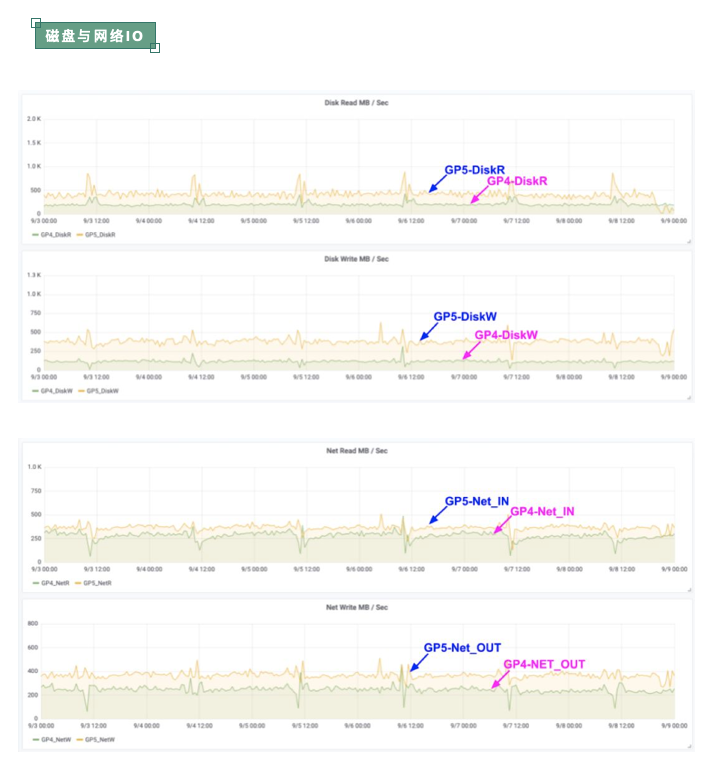
Task: Click the 400 label on Net Write axis
Action: pos(33,671)
